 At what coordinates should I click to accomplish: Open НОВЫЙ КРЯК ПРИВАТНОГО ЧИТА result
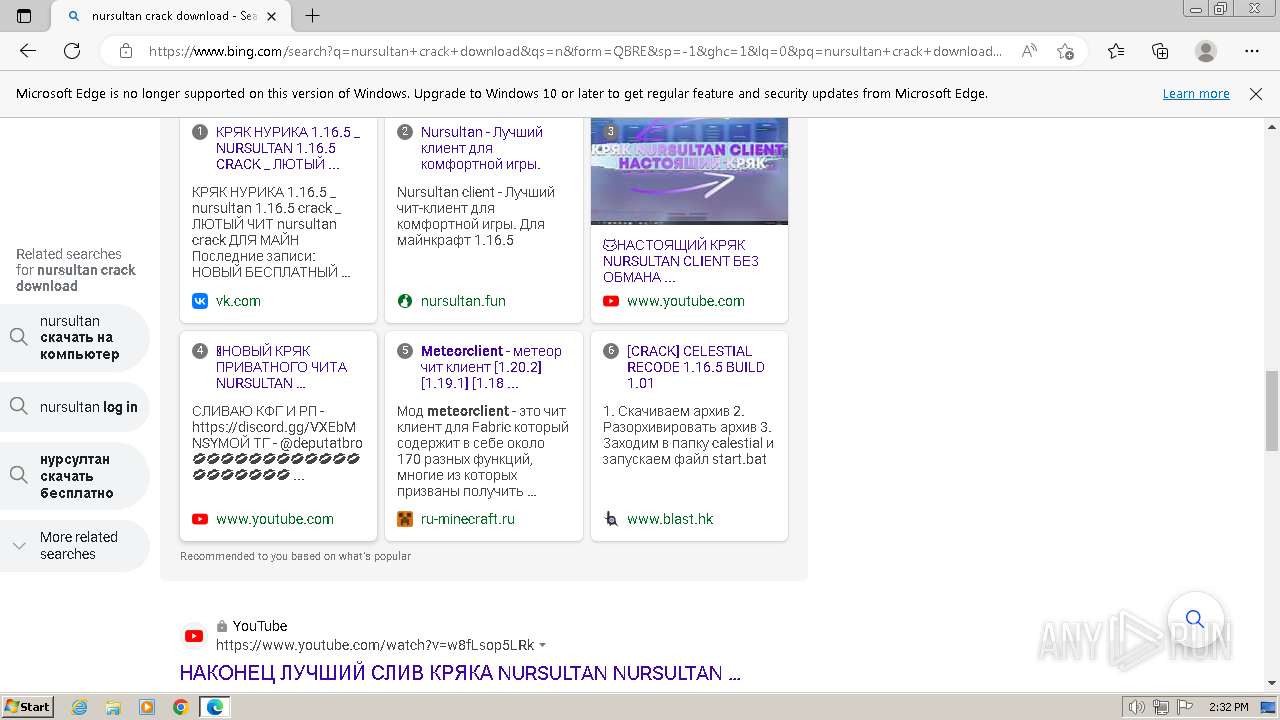click(x=282, y=367)
